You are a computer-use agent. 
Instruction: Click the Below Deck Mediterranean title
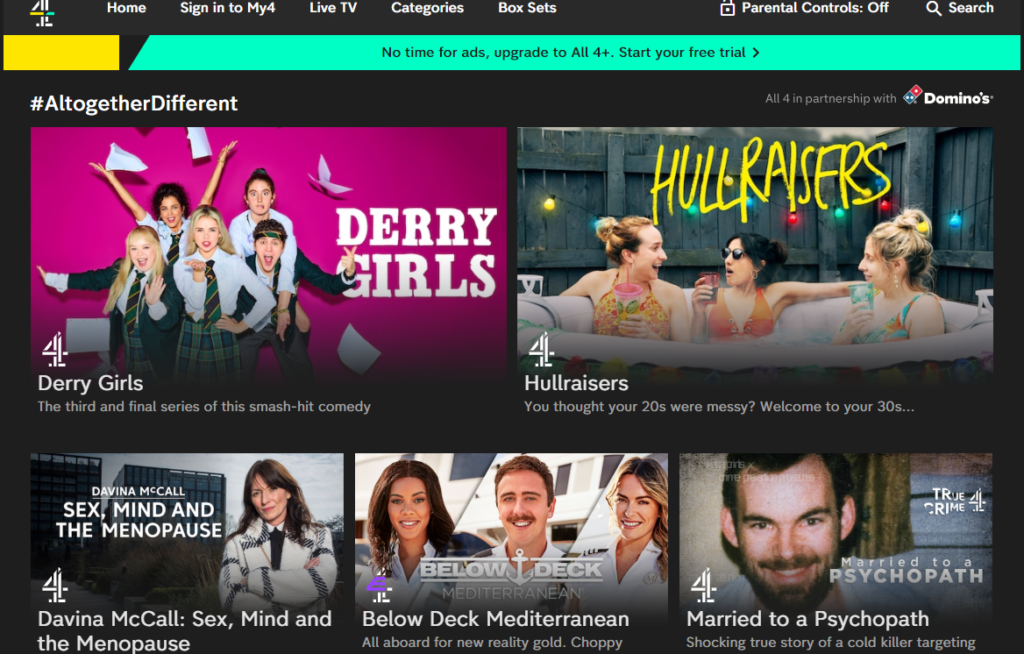(496, 619)
